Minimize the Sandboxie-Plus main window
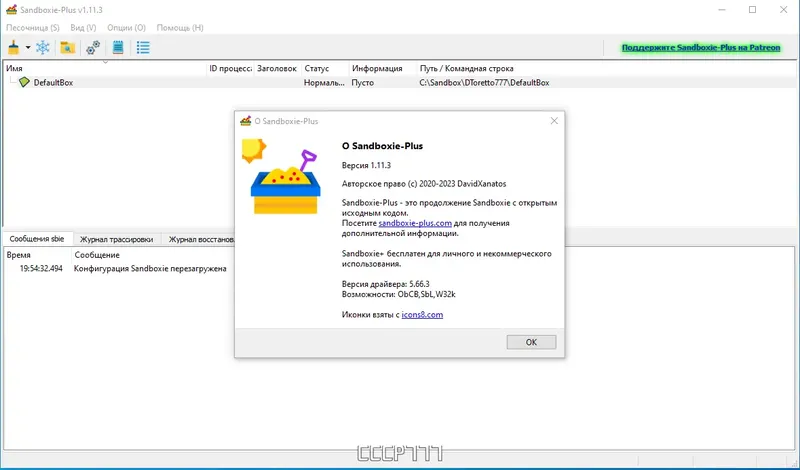This screenshot has width=800, height=470. pos(721,10)
